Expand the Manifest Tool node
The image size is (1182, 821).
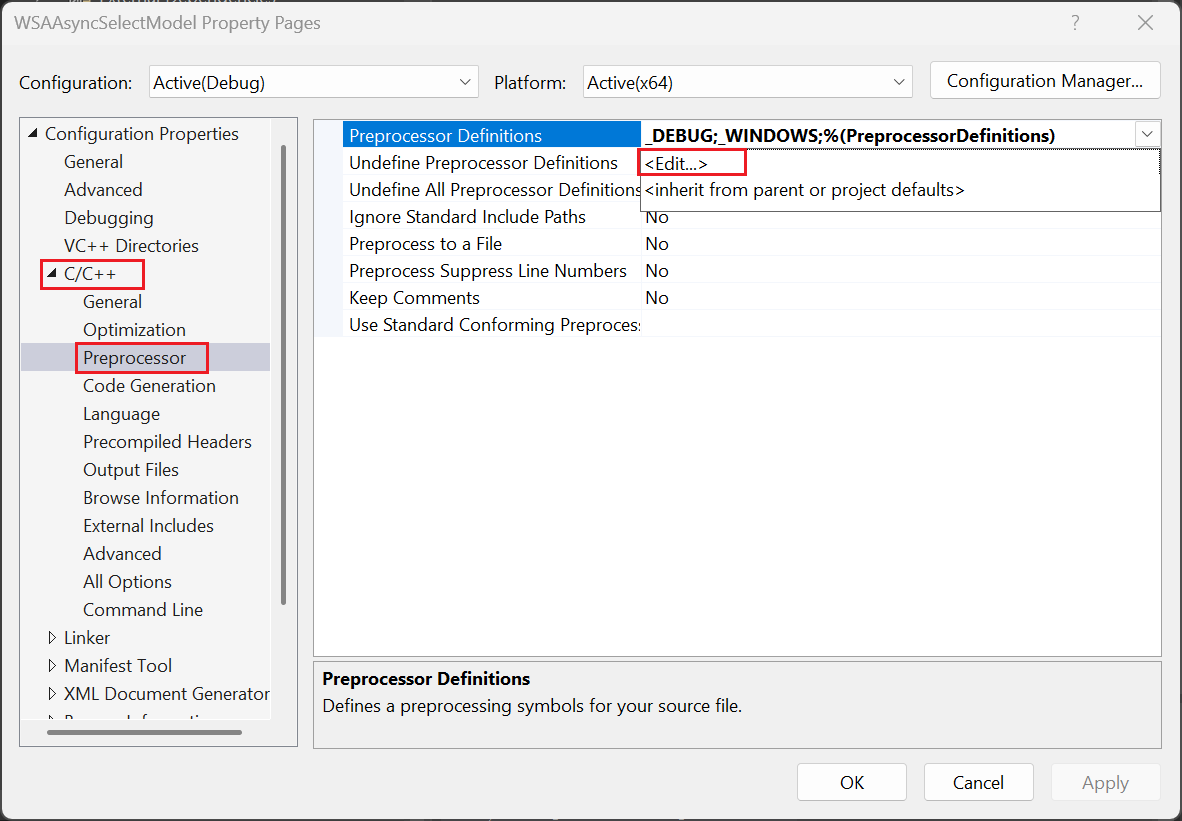[x=53, y=666]
